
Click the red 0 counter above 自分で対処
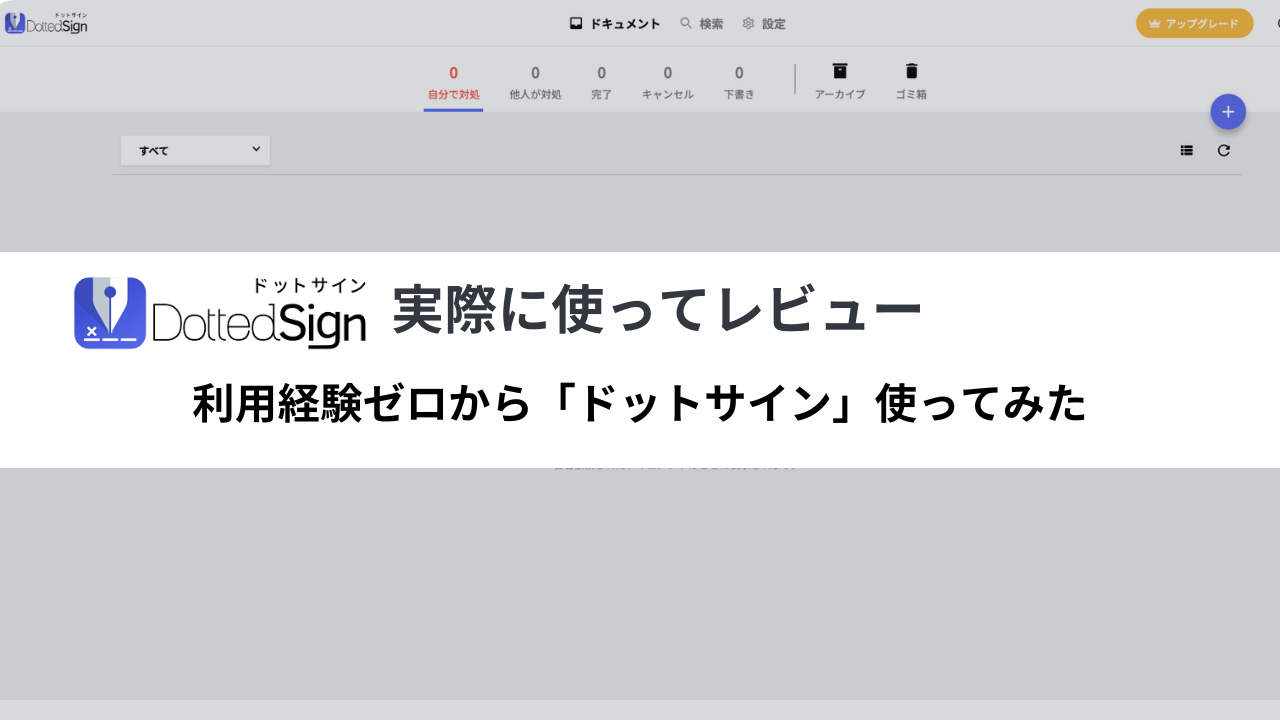click(x=452, y=73)
